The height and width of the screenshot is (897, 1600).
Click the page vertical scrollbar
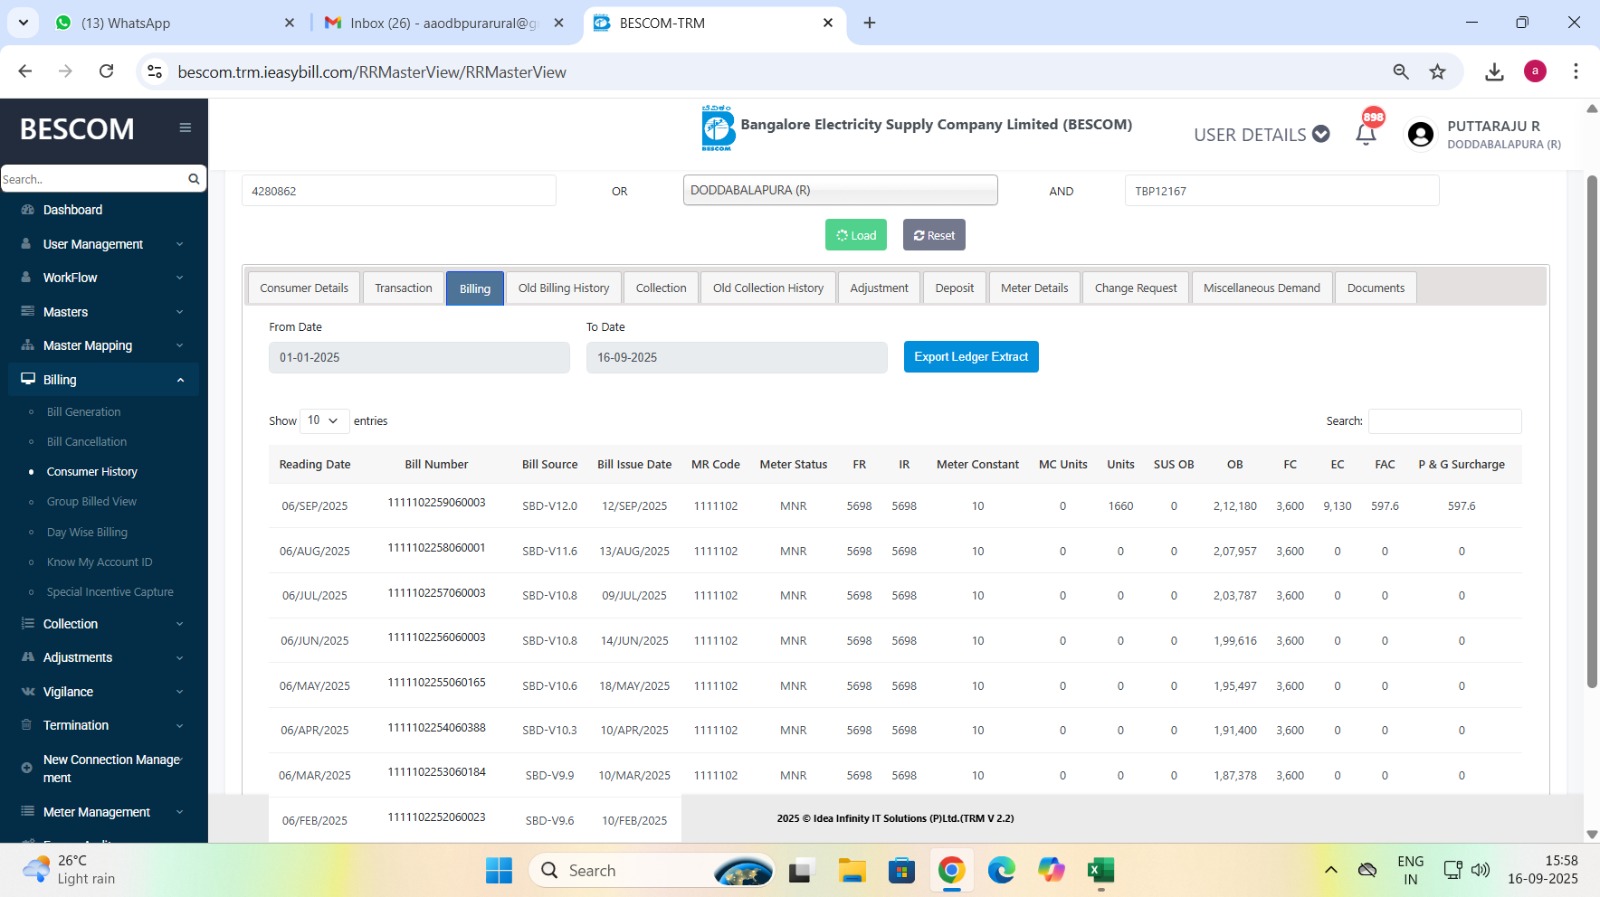(1591, 430)
